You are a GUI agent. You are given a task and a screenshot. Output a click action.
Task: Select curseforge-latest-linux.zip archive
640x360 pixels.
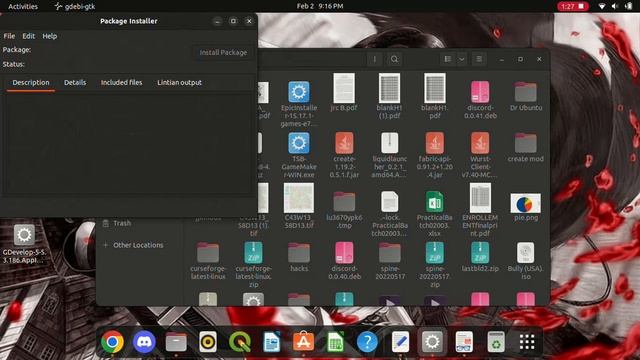click(253, 264)
